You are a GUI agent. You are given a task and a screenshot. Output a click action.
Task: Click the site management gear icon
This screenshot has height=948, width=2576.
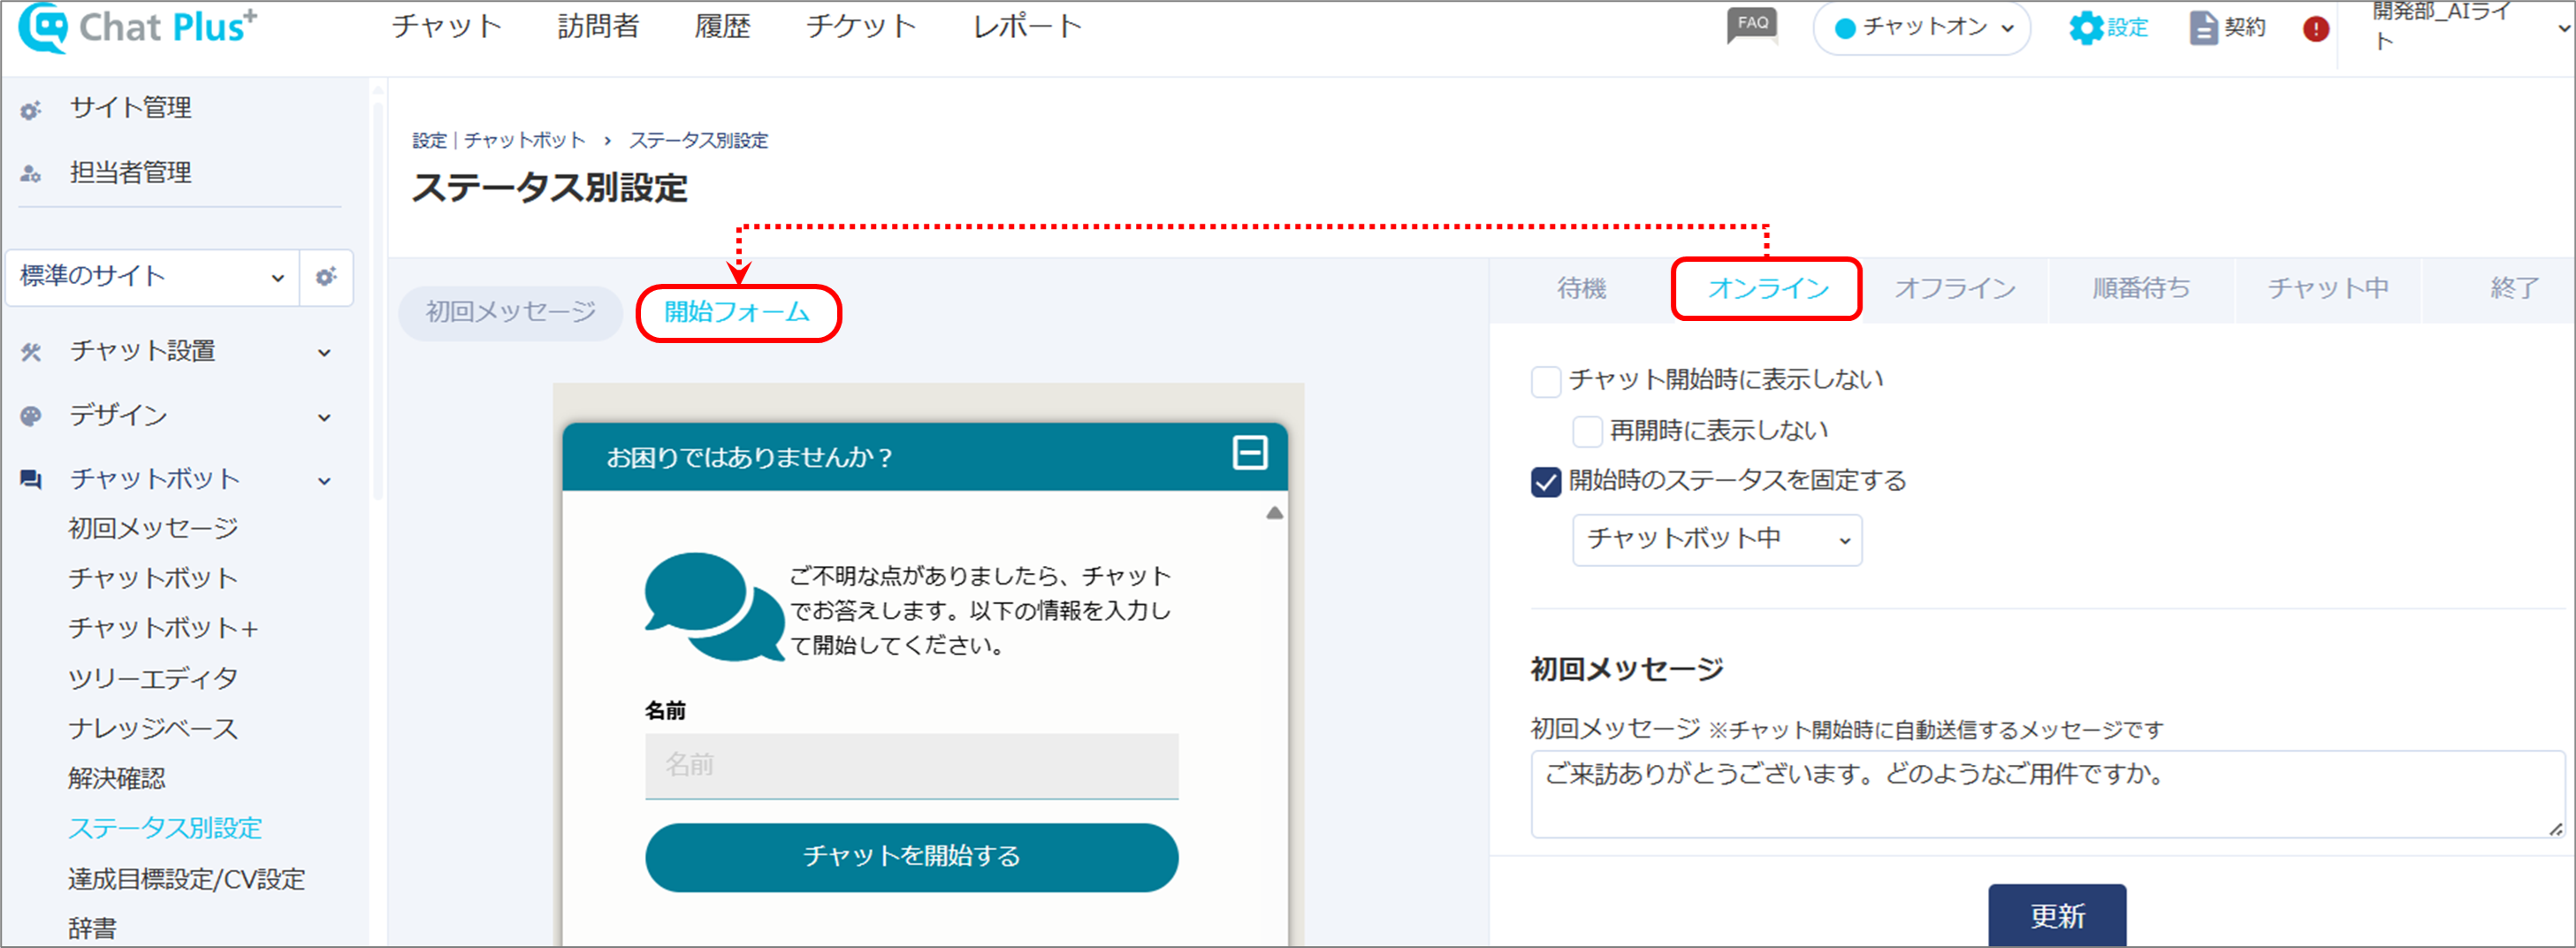pos(31,109)
